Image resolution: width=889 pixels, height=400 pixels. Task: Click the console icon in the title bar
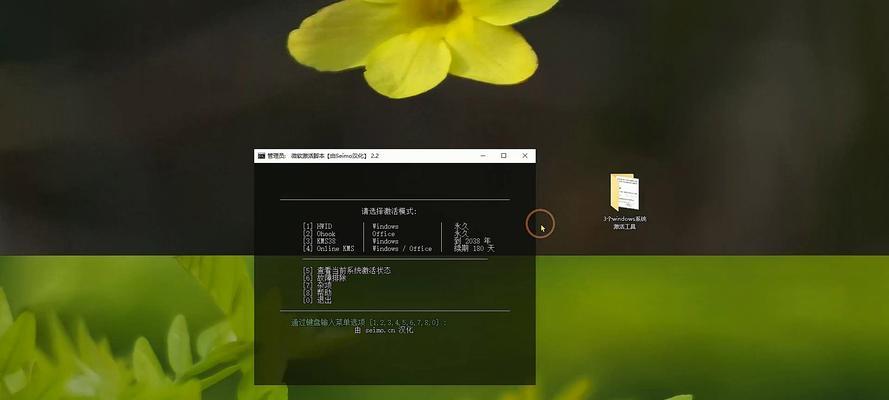click(x=261, y=156)
